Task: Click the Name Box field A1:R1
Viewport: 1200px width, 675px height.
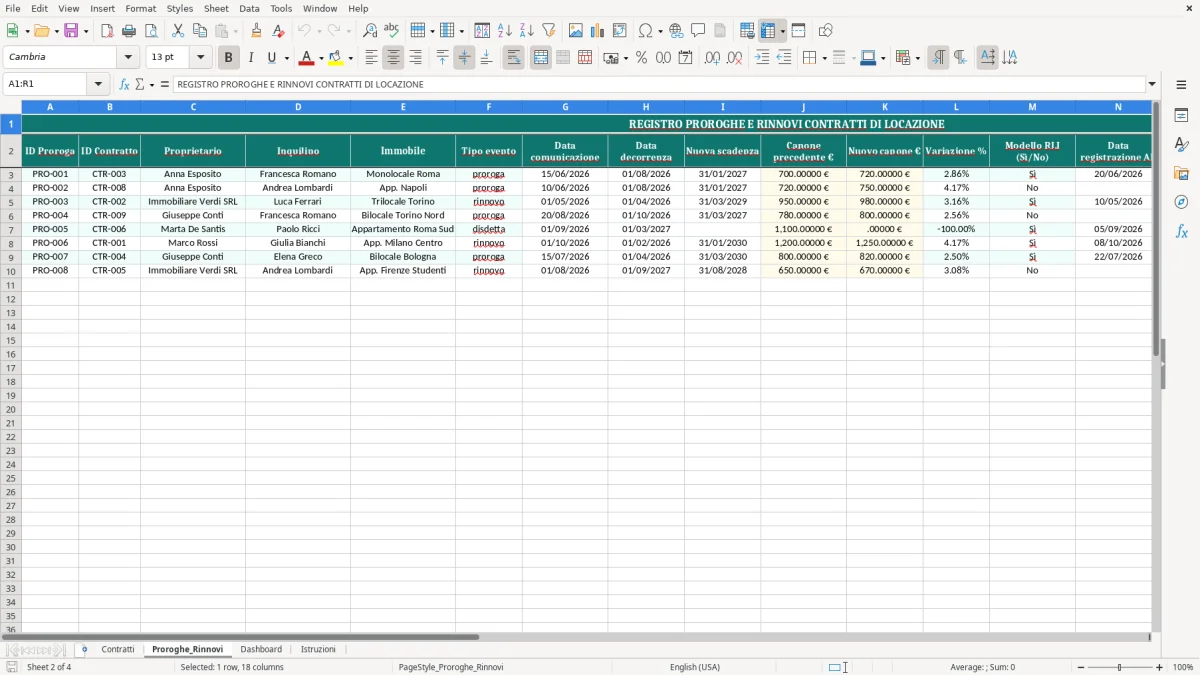Action: (x=46, y=84)
